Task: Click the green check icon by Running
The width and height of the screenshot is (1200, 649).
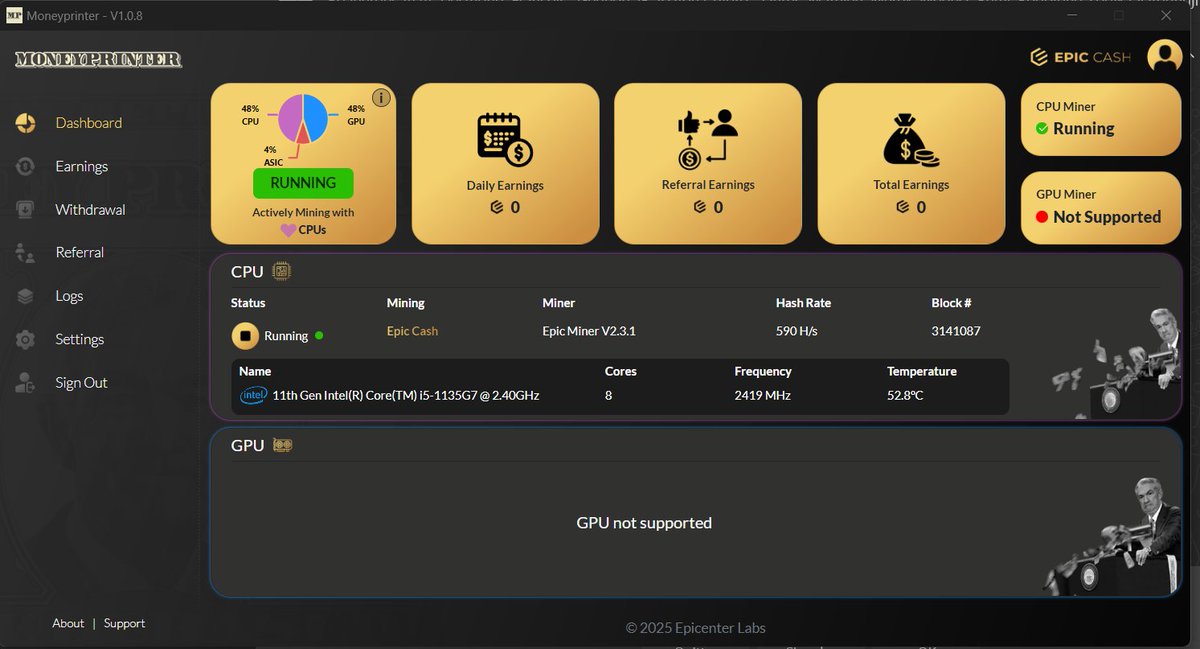Action: click(x=1042, y=129)
